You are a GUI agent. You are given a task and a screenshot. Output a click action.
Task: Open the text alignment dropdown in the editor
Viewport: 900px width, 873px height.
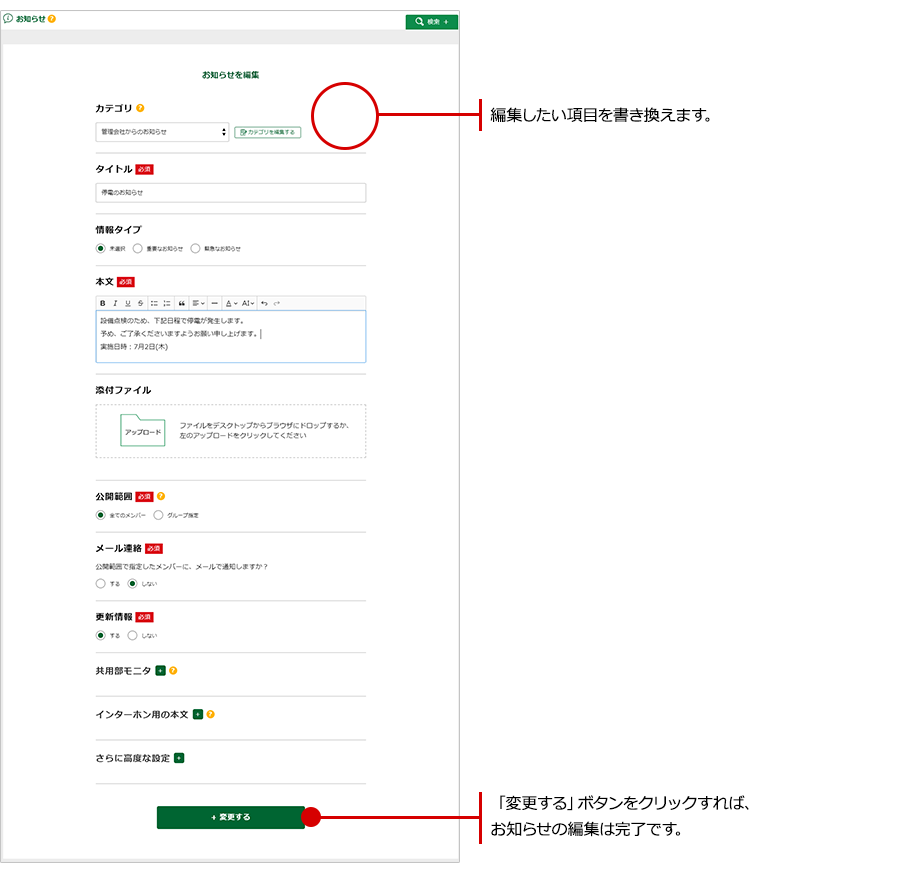[198, 303]
